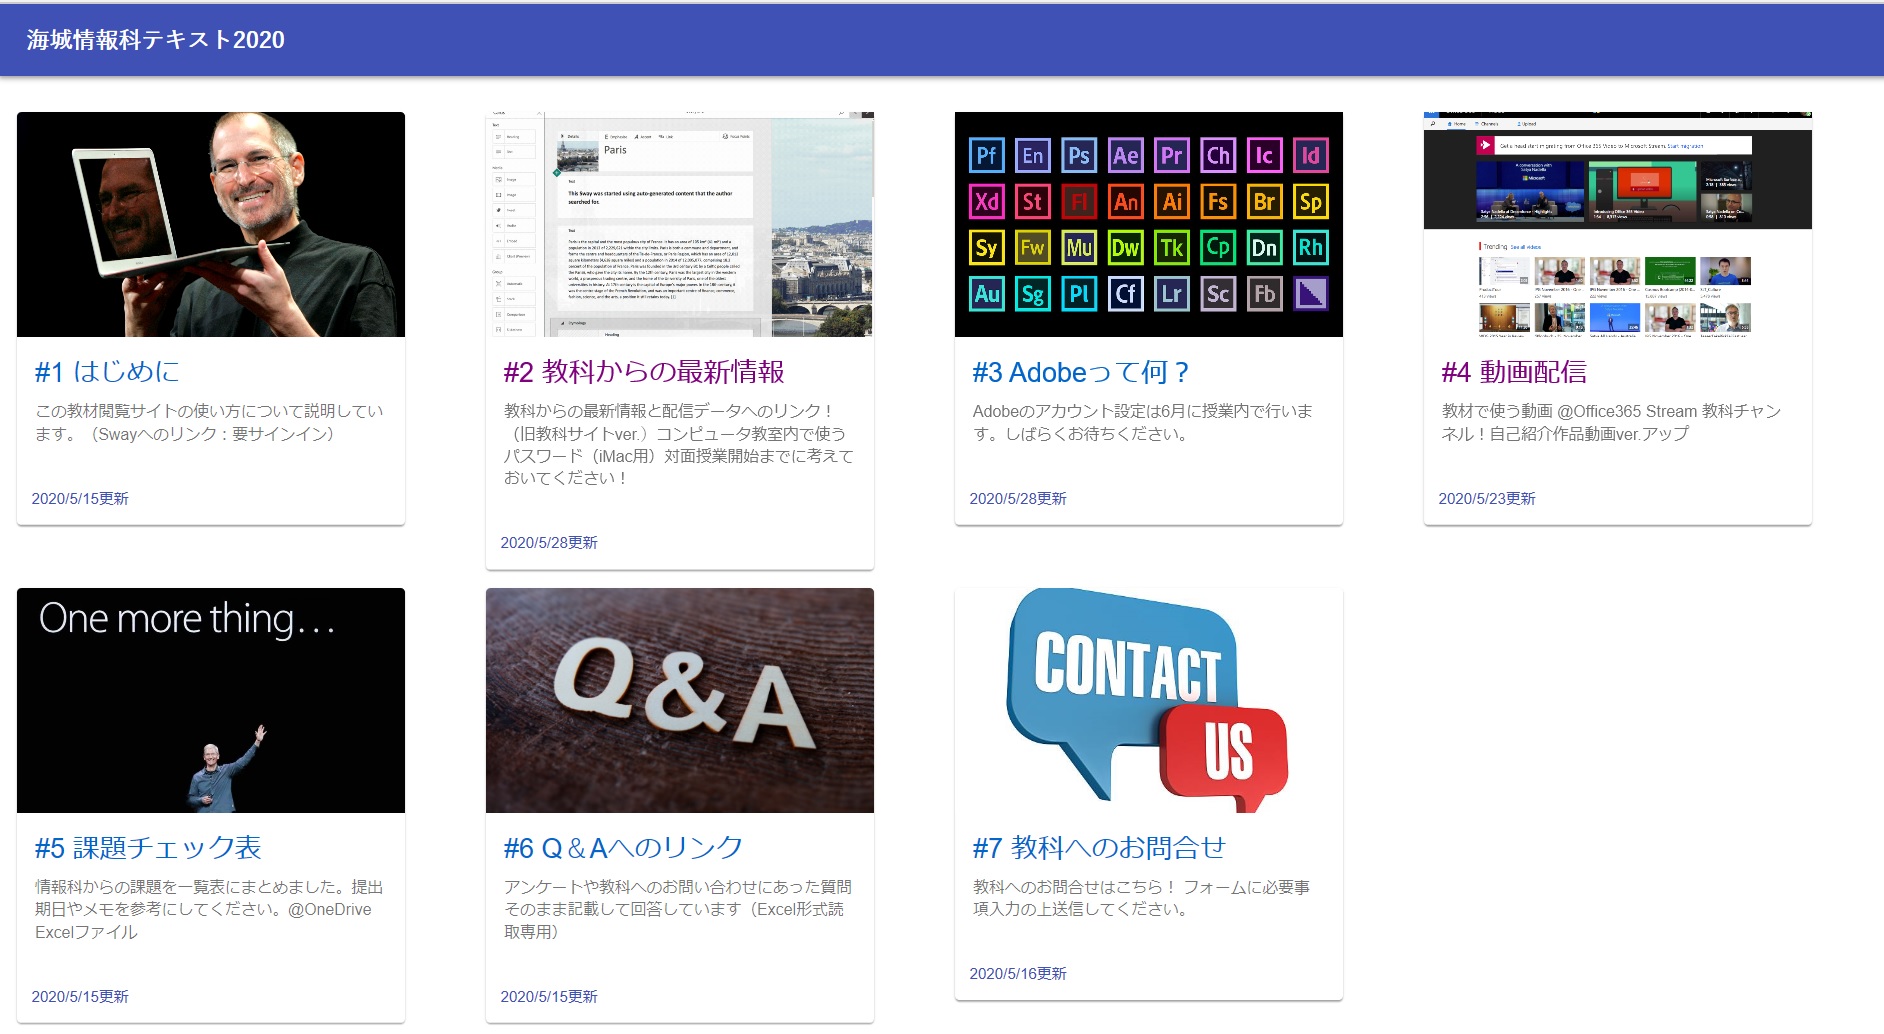Click the En Encore icon in Adobe image

[x=1033, y=155]
